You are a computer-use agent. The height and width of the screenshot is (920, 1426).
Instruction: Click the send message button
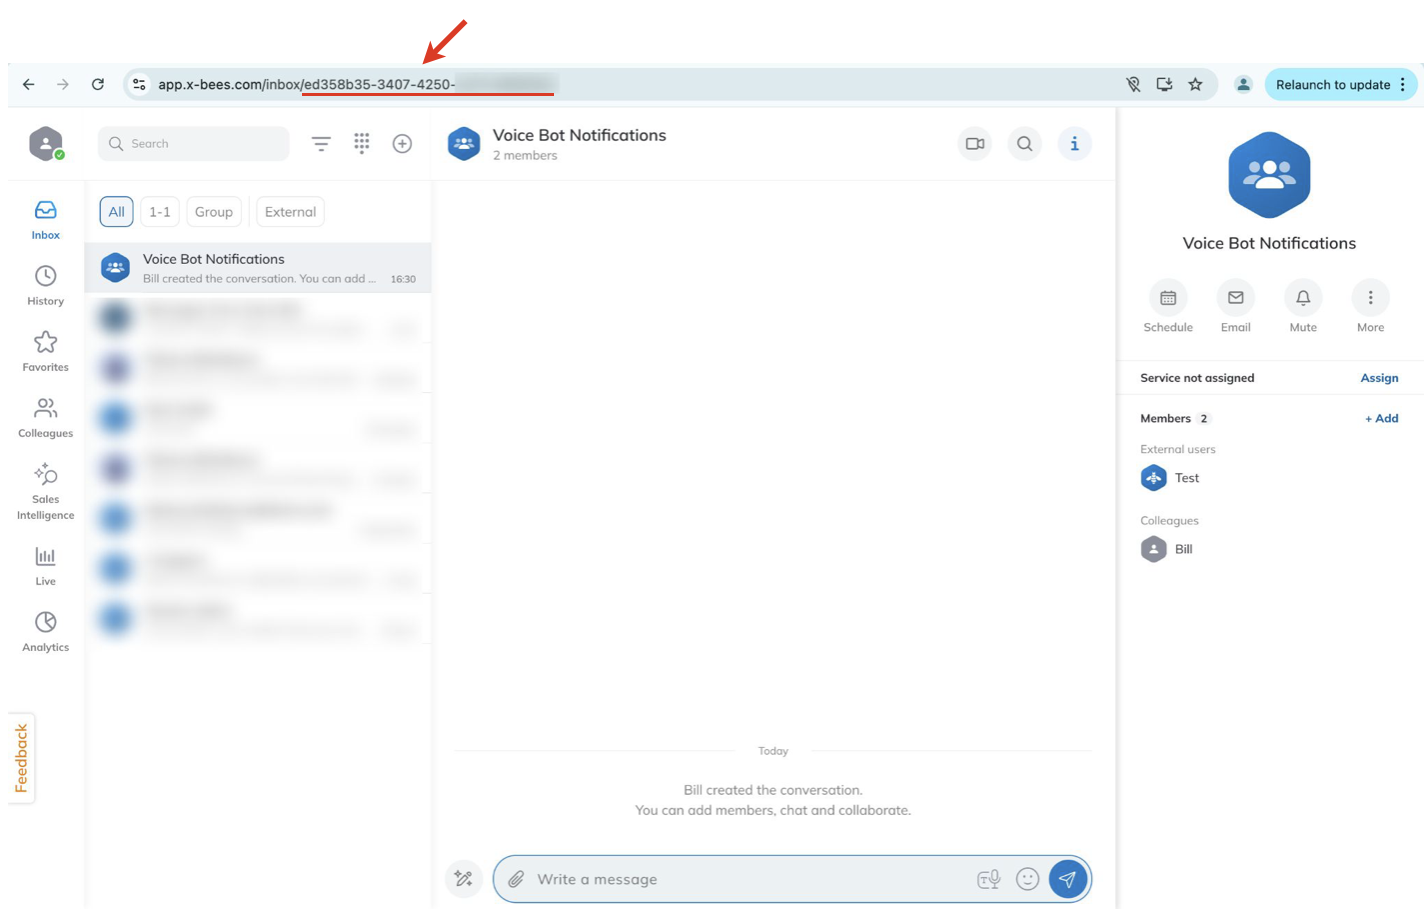pyautogui.click(x=1067, y=880)
